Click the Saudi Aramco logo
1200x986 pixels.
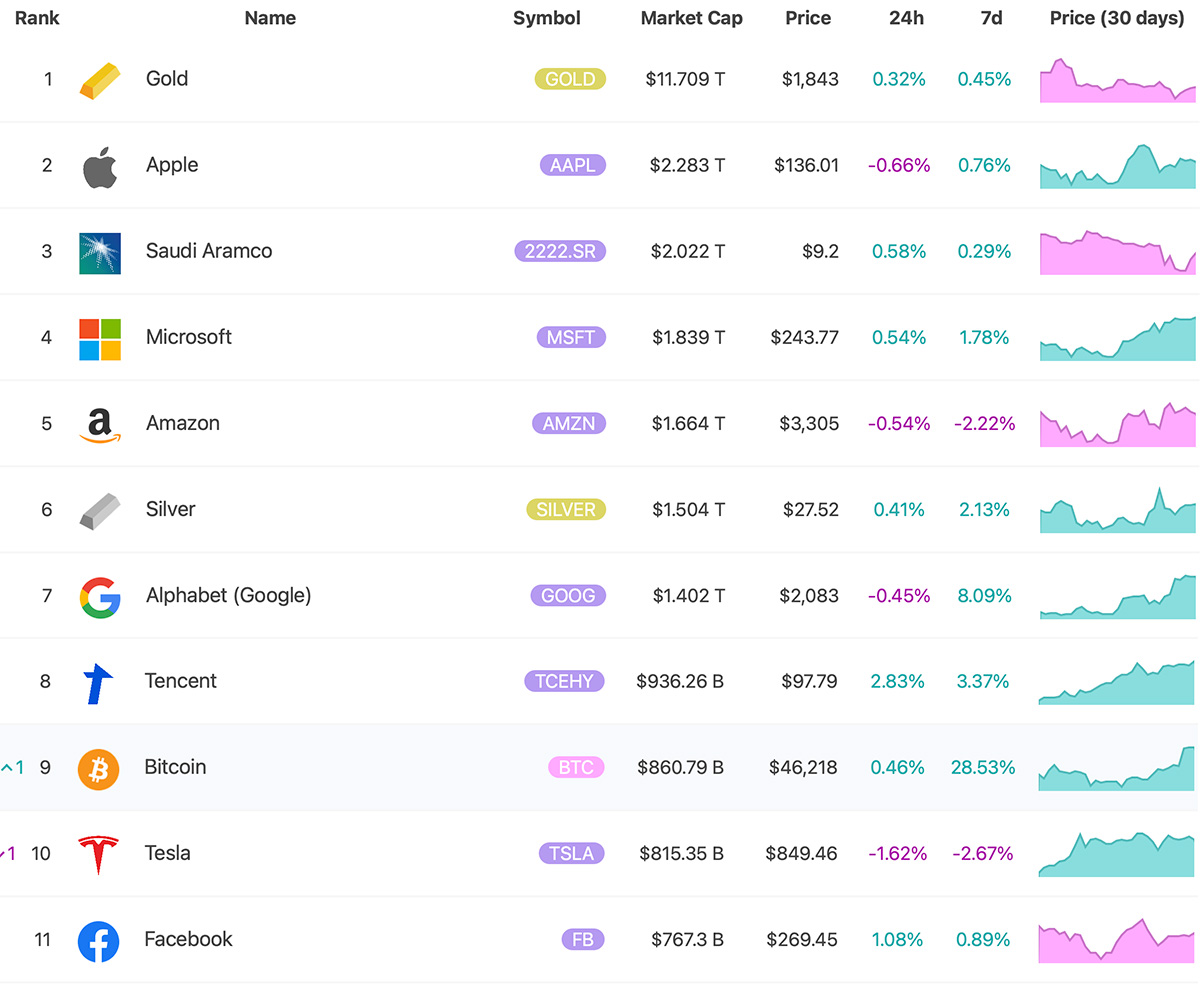pos(100,253)
